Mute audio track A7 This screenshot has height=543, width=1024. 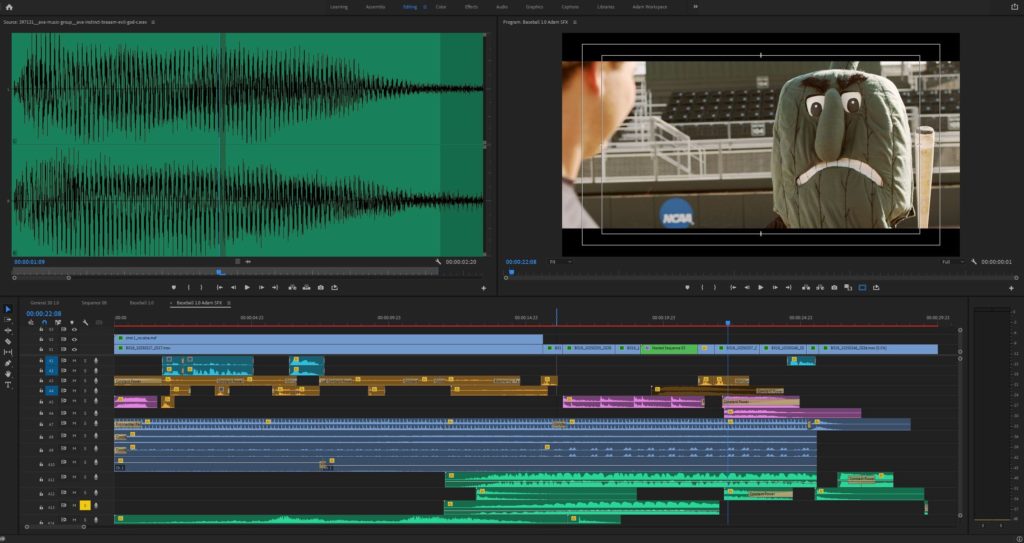pos(73,424)
